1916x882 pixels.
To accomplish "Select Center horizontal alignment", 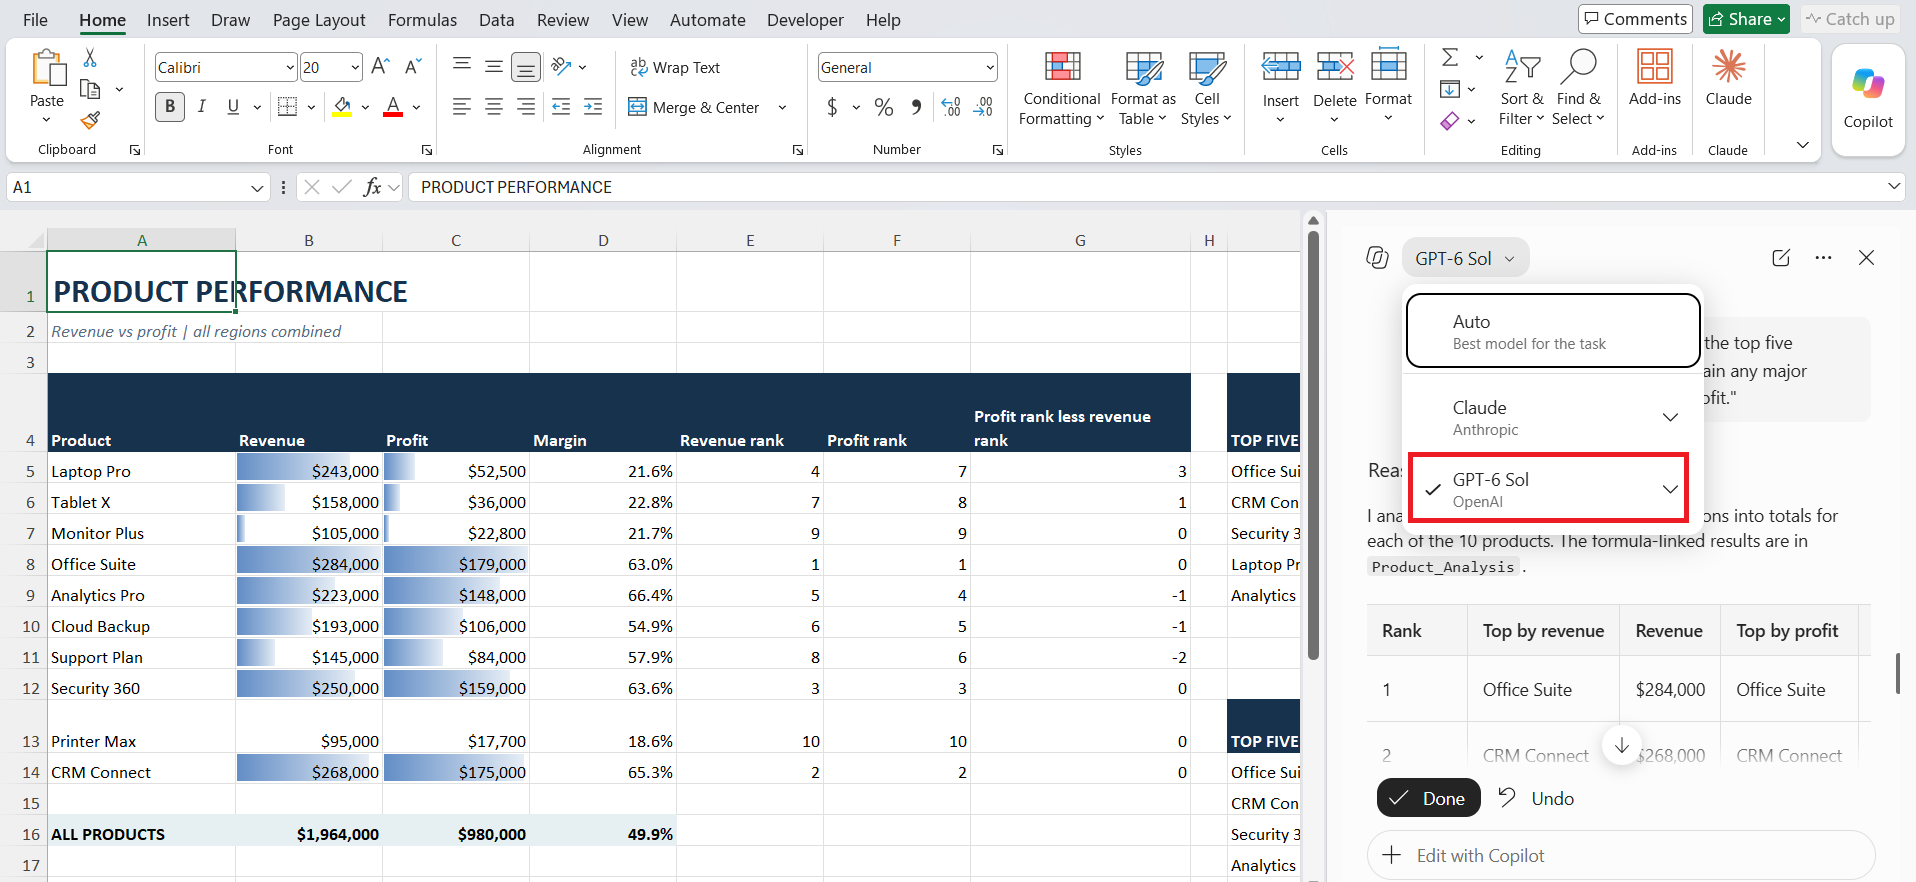I will pos(493,106).
